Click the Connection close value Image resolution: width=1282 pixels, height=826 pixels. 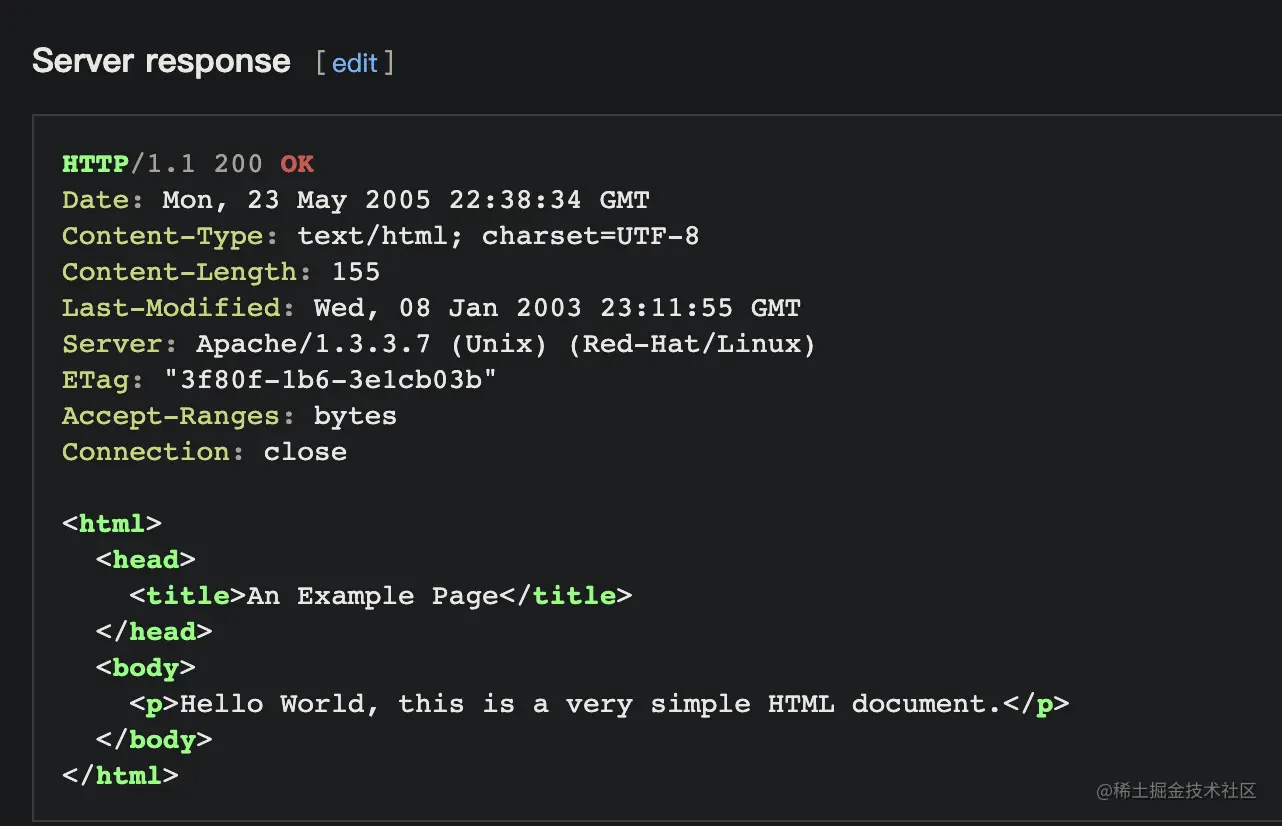coord(305,452)
